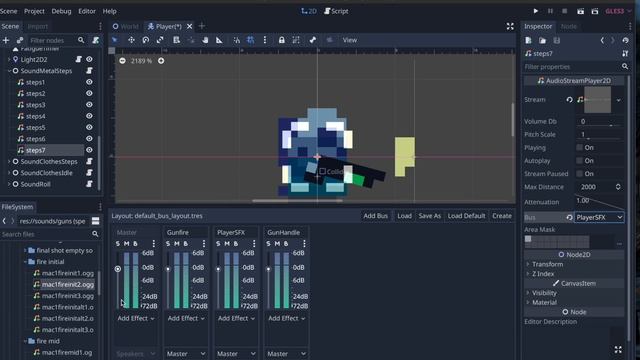Click Save As for bus layout
Image resolution: width=640 pixels, height=360 pixels.
pos(429,216)
